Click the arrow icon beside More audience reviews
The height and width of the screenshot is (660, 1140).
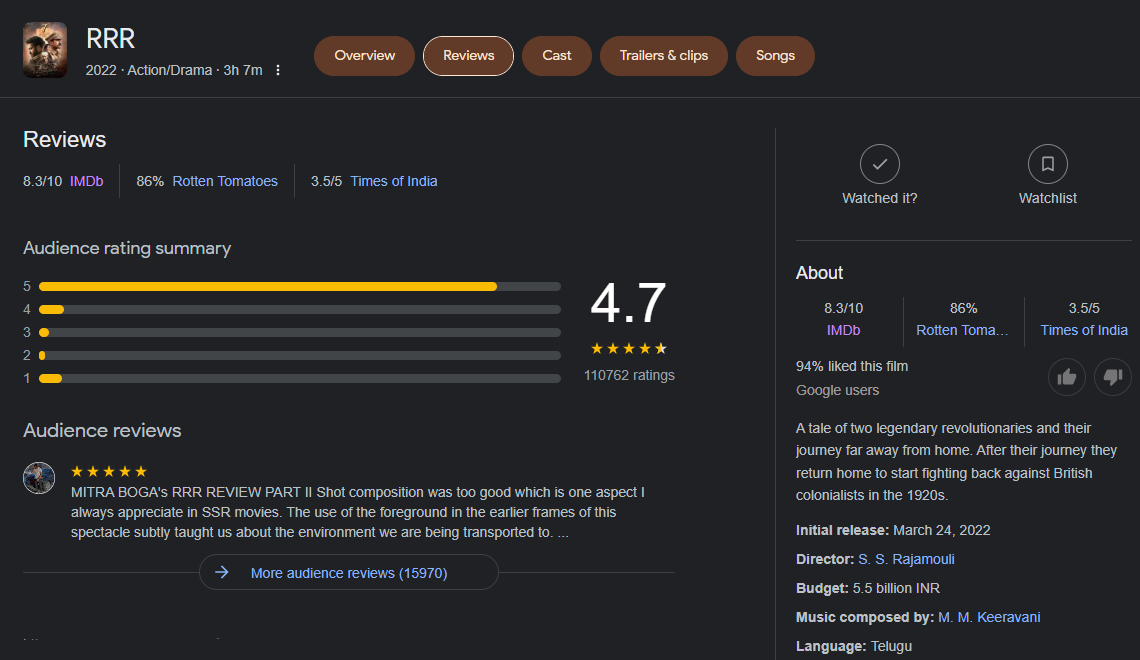(222, 573)
